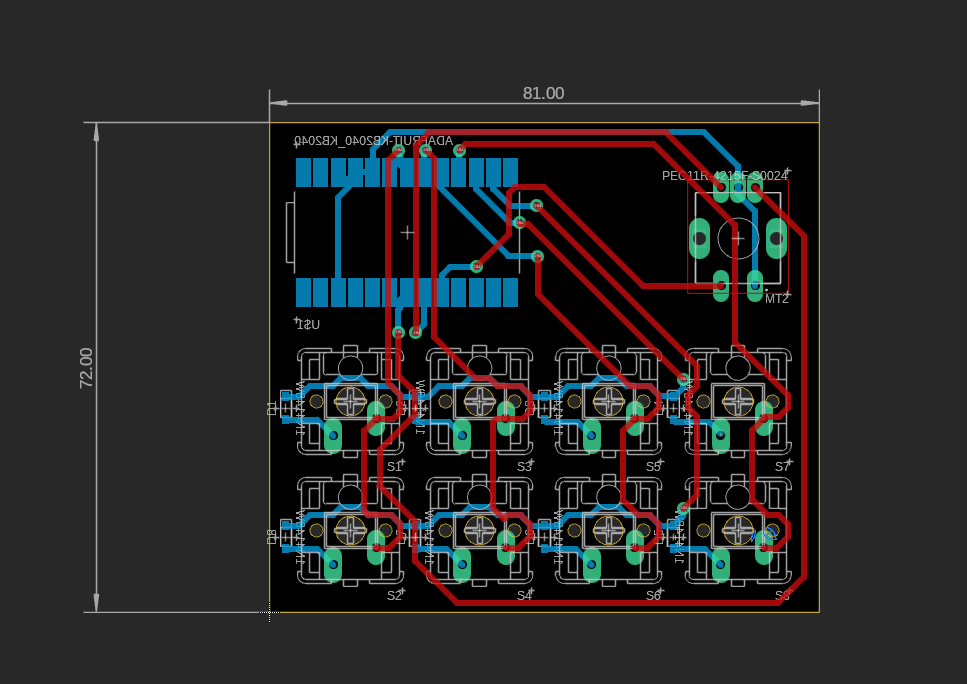Click the 81.00 width dimension label
Viewport: 967px width, 684px height.
click(543, 93)
